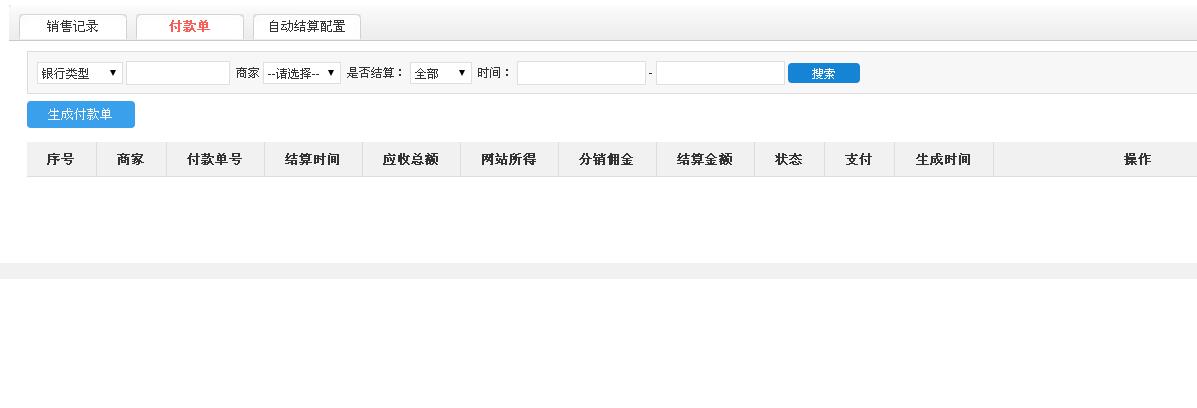The width and height of the screenshot is (1197, 408).
Task: Click the text field beside 银行类型
Action: (178, 73)
